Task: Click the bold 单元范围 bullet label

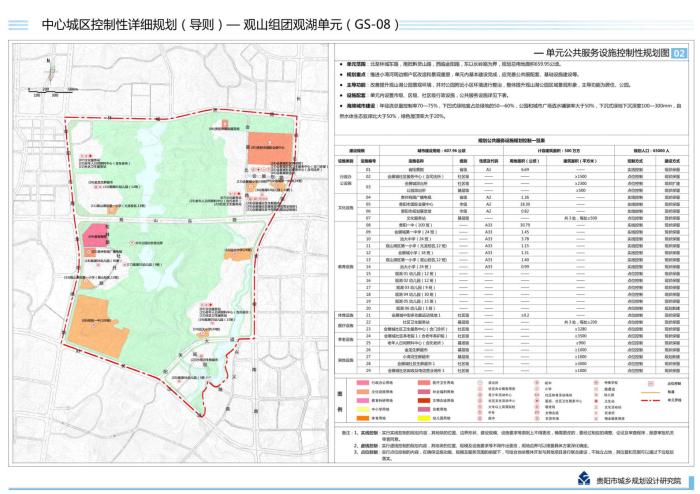Action: (x=356, y=64)
